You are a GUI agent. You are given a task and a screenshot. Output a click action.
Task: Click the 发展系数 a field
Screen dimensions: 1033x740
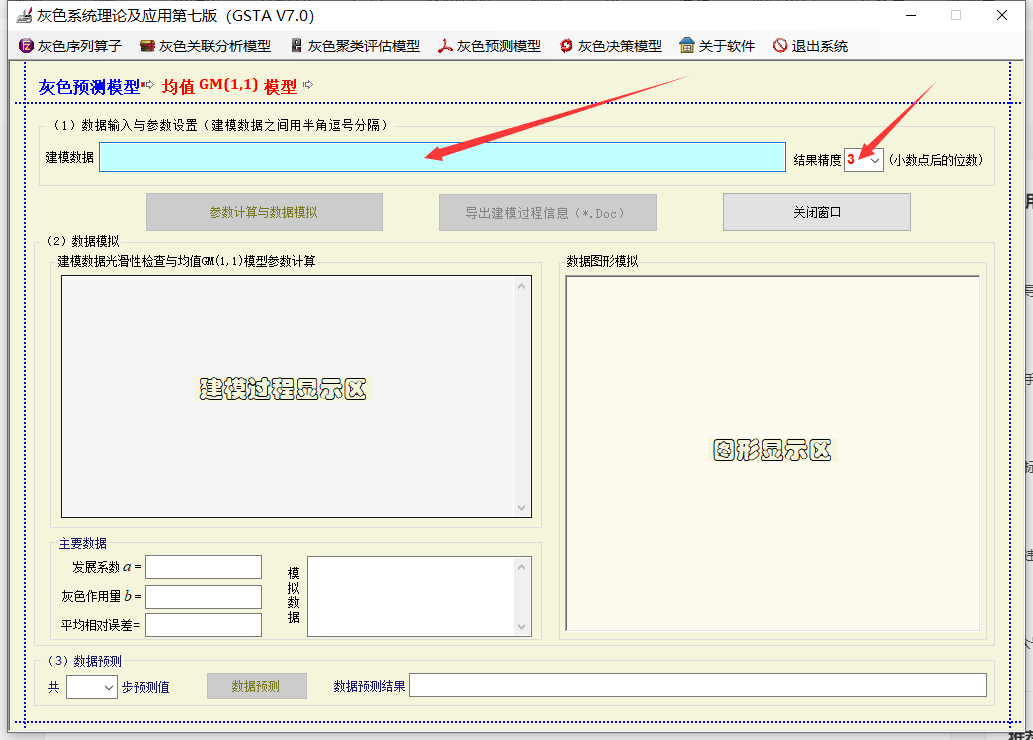pos(204,567)
